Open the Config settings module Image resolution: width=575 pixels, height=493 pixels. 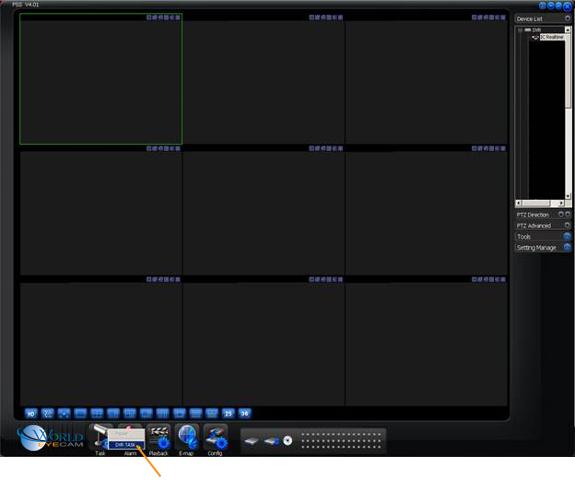click(215, 440)
